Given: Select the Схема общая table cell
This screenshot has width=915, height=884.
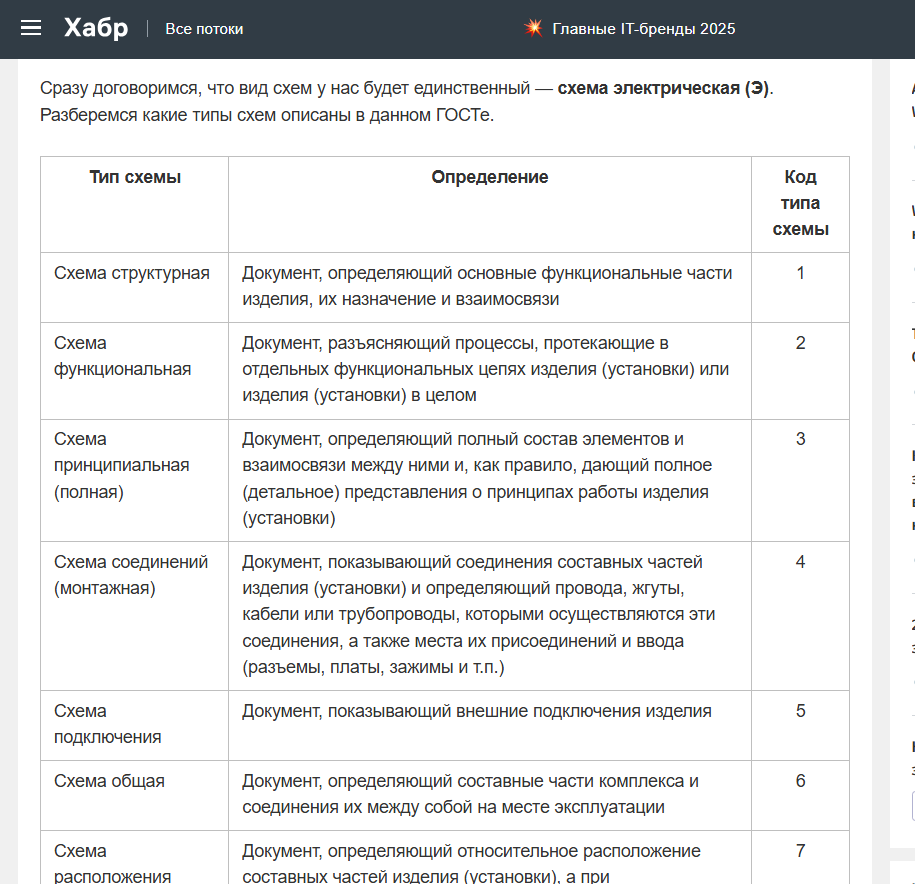Looking at the screenshot, I should [x=109, y=781].
